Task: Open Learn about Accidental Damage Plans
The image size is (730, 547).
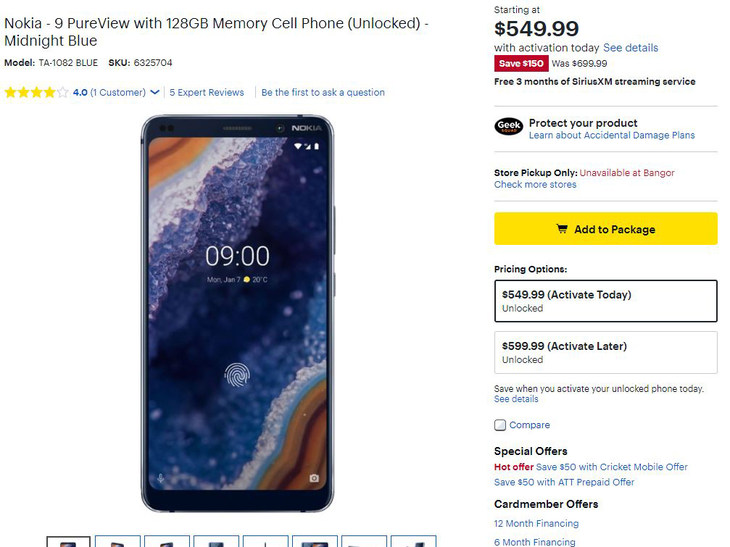Action: (x=612, y=135)
